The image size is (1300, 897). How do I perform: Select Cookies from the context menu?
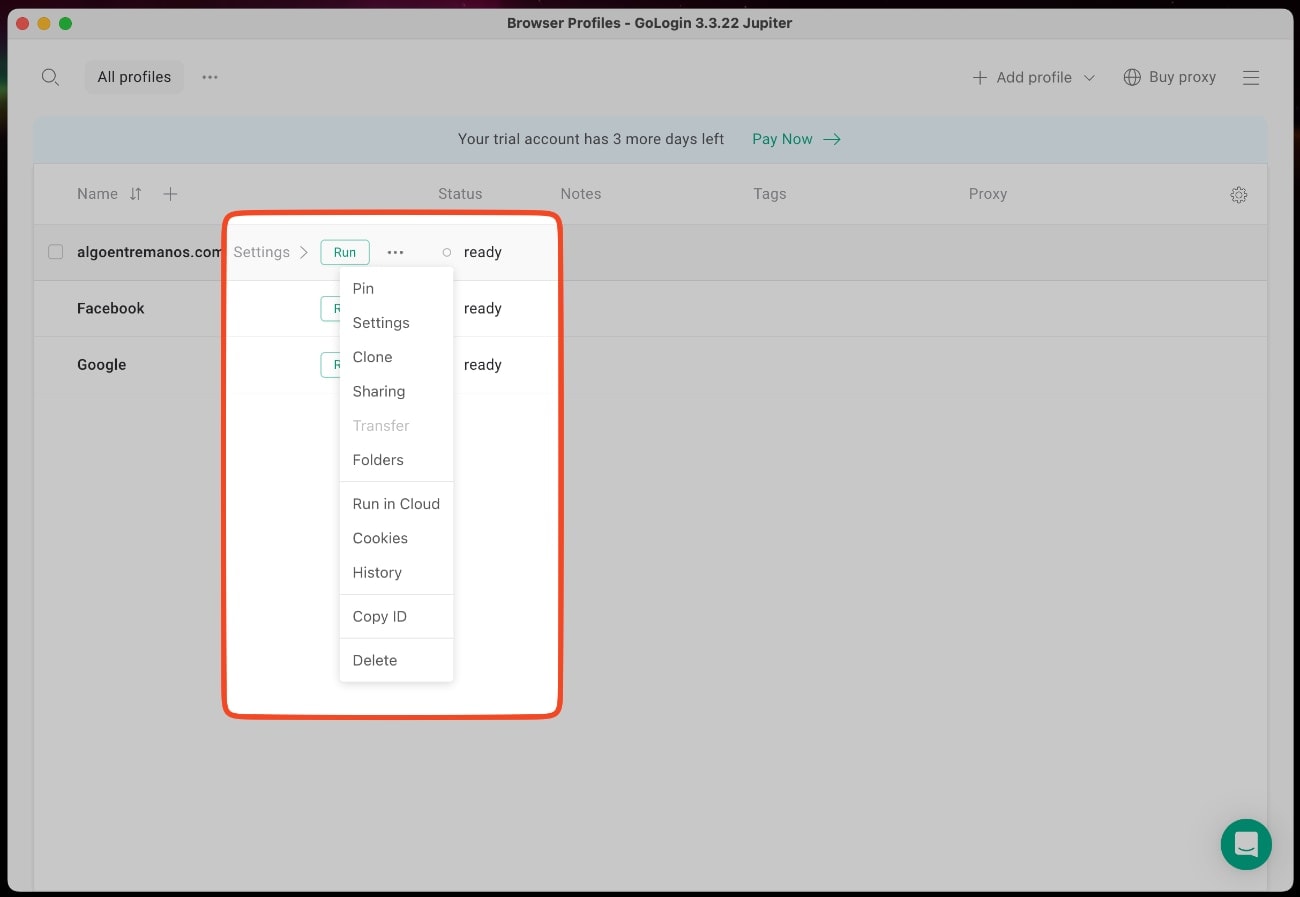(396, 538)
